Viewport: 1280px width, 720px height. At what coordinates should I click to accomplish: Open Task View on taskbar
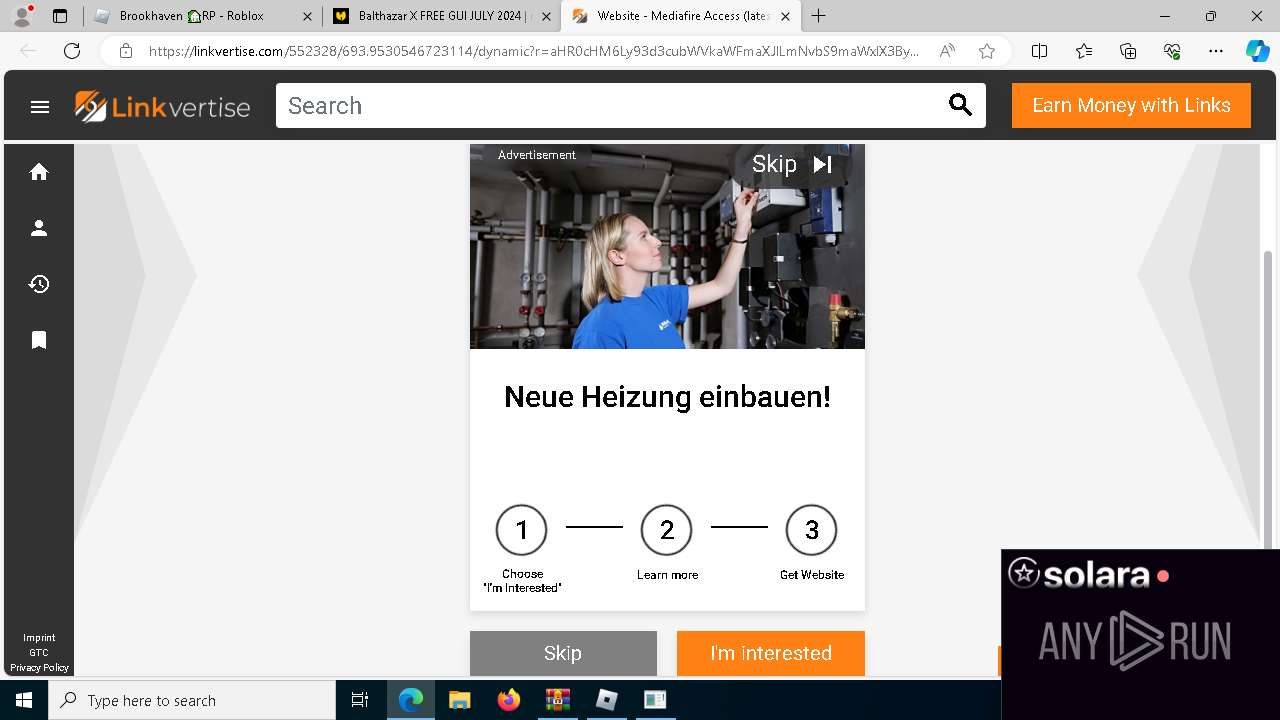coord(360,700)
